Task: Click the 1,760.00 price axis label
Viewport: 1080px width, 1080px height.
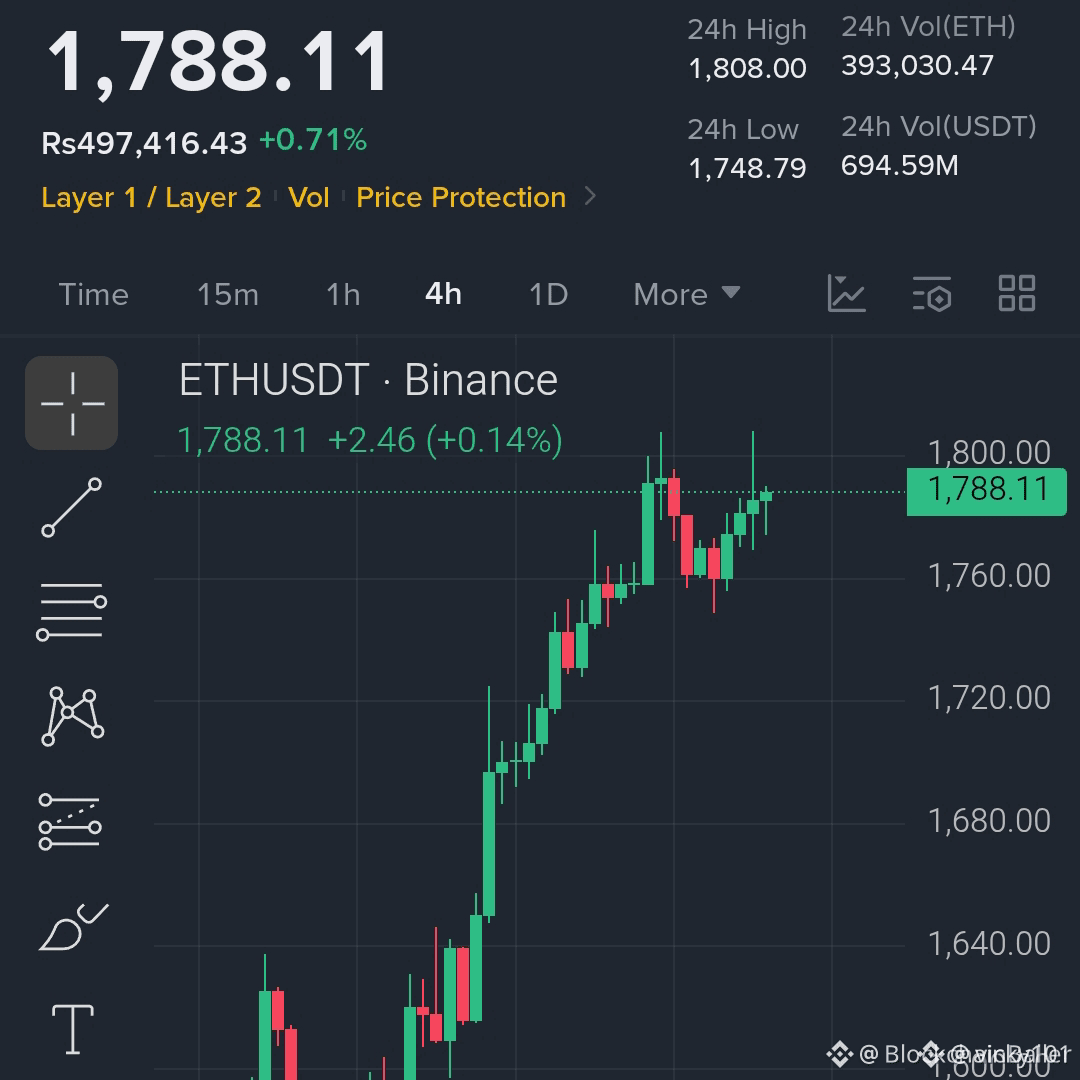Action: click(x=989, y=576)
